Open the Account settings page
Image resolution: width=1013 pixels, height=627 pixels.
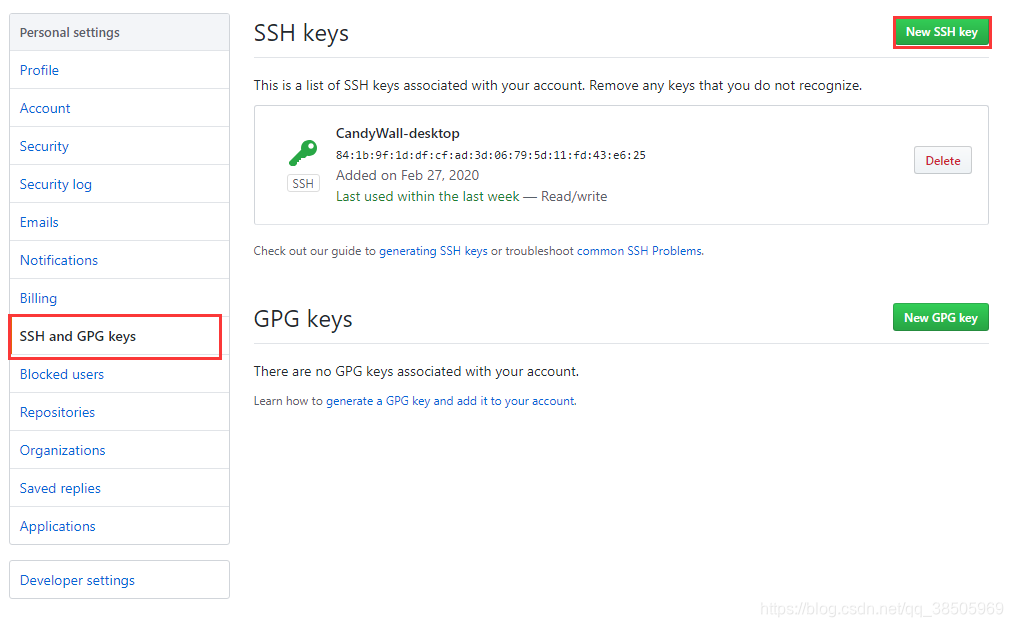[120, 108]
